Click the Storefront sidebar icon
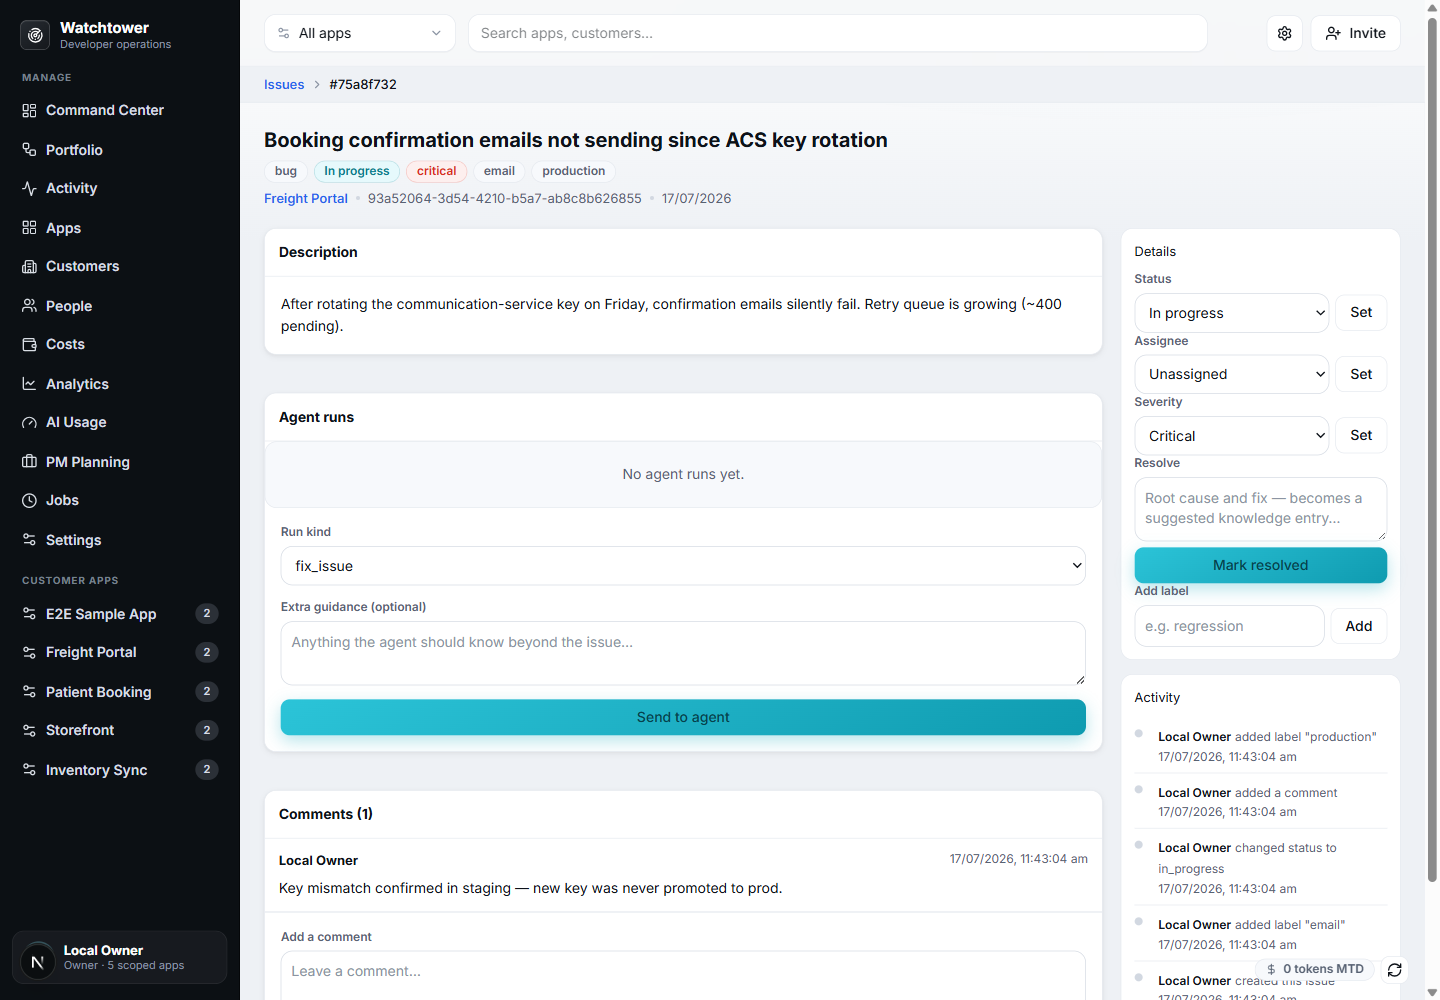Viewport: 1440px width, 1000px height. coord(29,730)
